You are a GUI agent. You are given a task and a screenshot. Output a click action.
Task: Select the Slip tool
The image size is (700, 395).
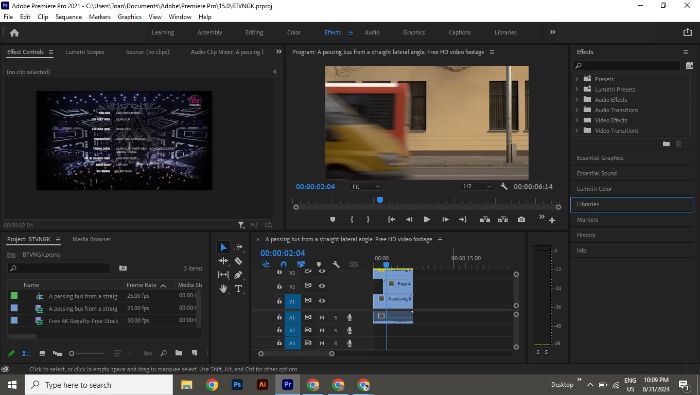pos(224,274)
